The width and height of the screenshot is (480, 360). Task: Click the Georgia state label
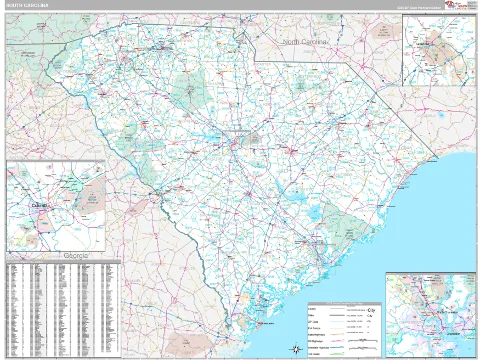point(76,256)
